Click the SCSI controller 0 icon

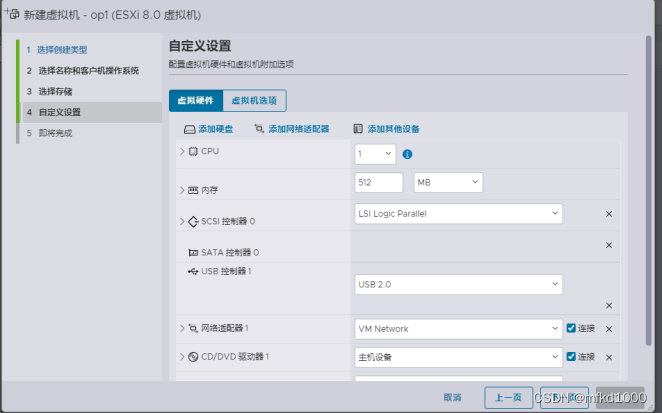click(193, 221)
